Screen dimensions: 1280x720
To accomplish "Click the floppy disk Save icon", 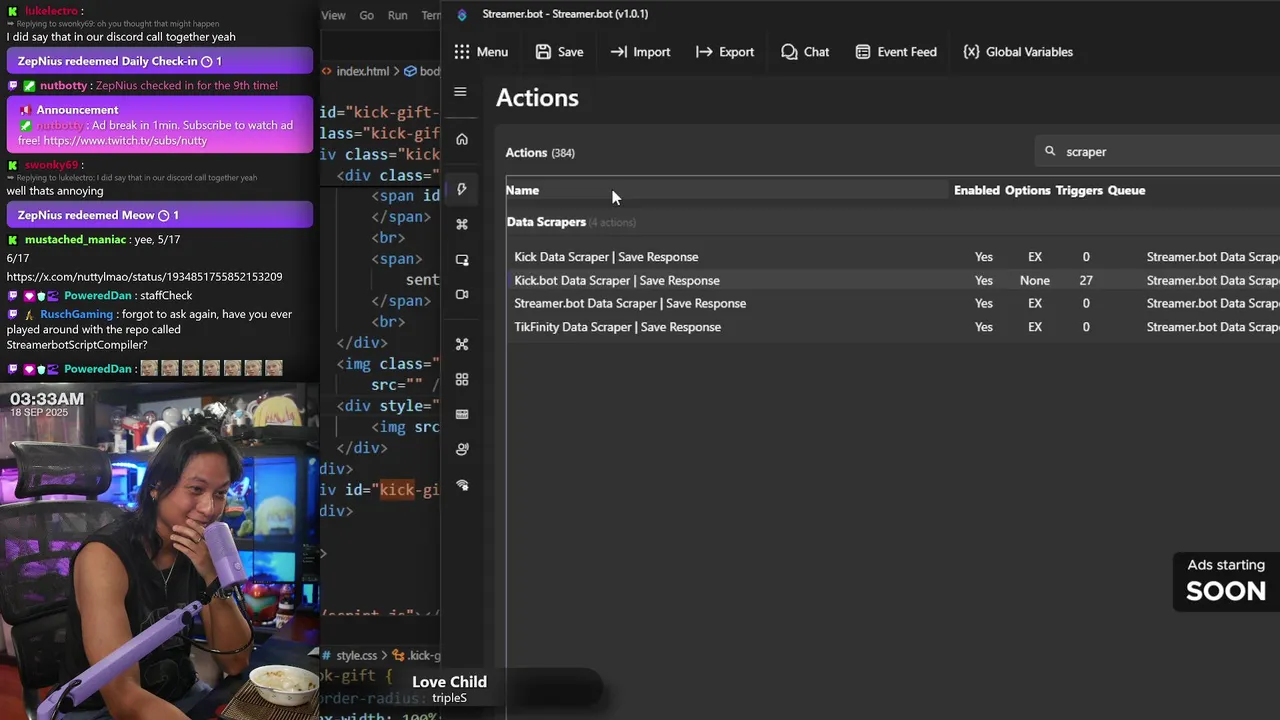I will point(543,52).
